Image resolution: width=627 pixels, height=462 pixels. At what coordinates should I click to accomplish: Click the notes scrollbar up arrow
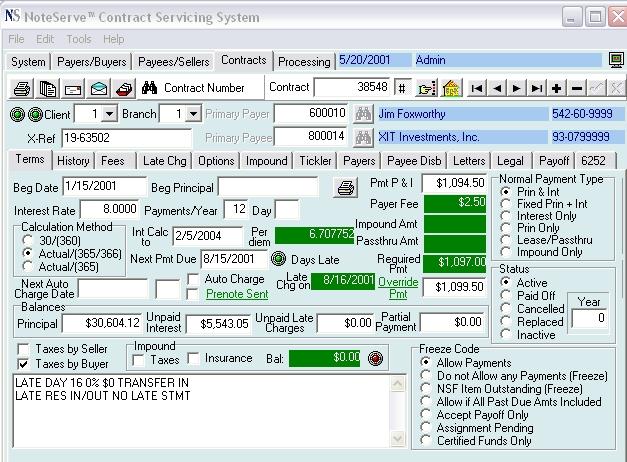[x=398, y=384]
